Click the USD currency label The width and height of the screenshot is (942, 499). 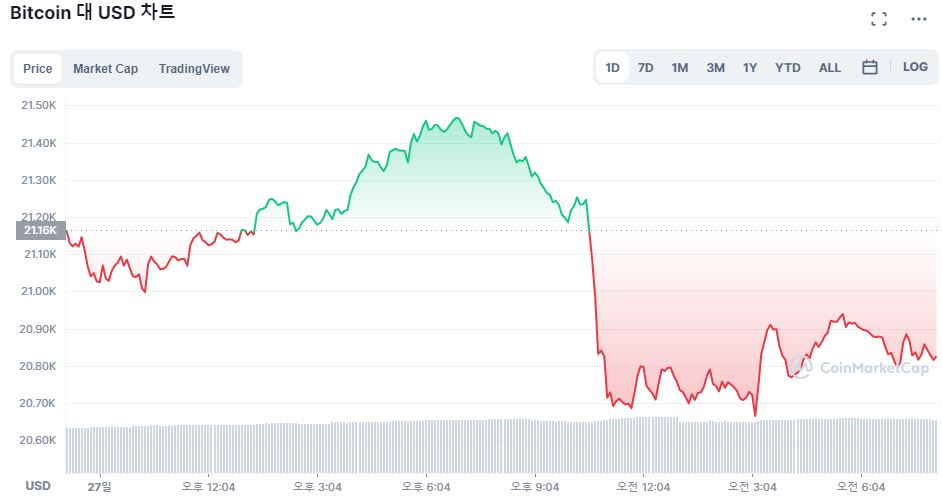38,486
